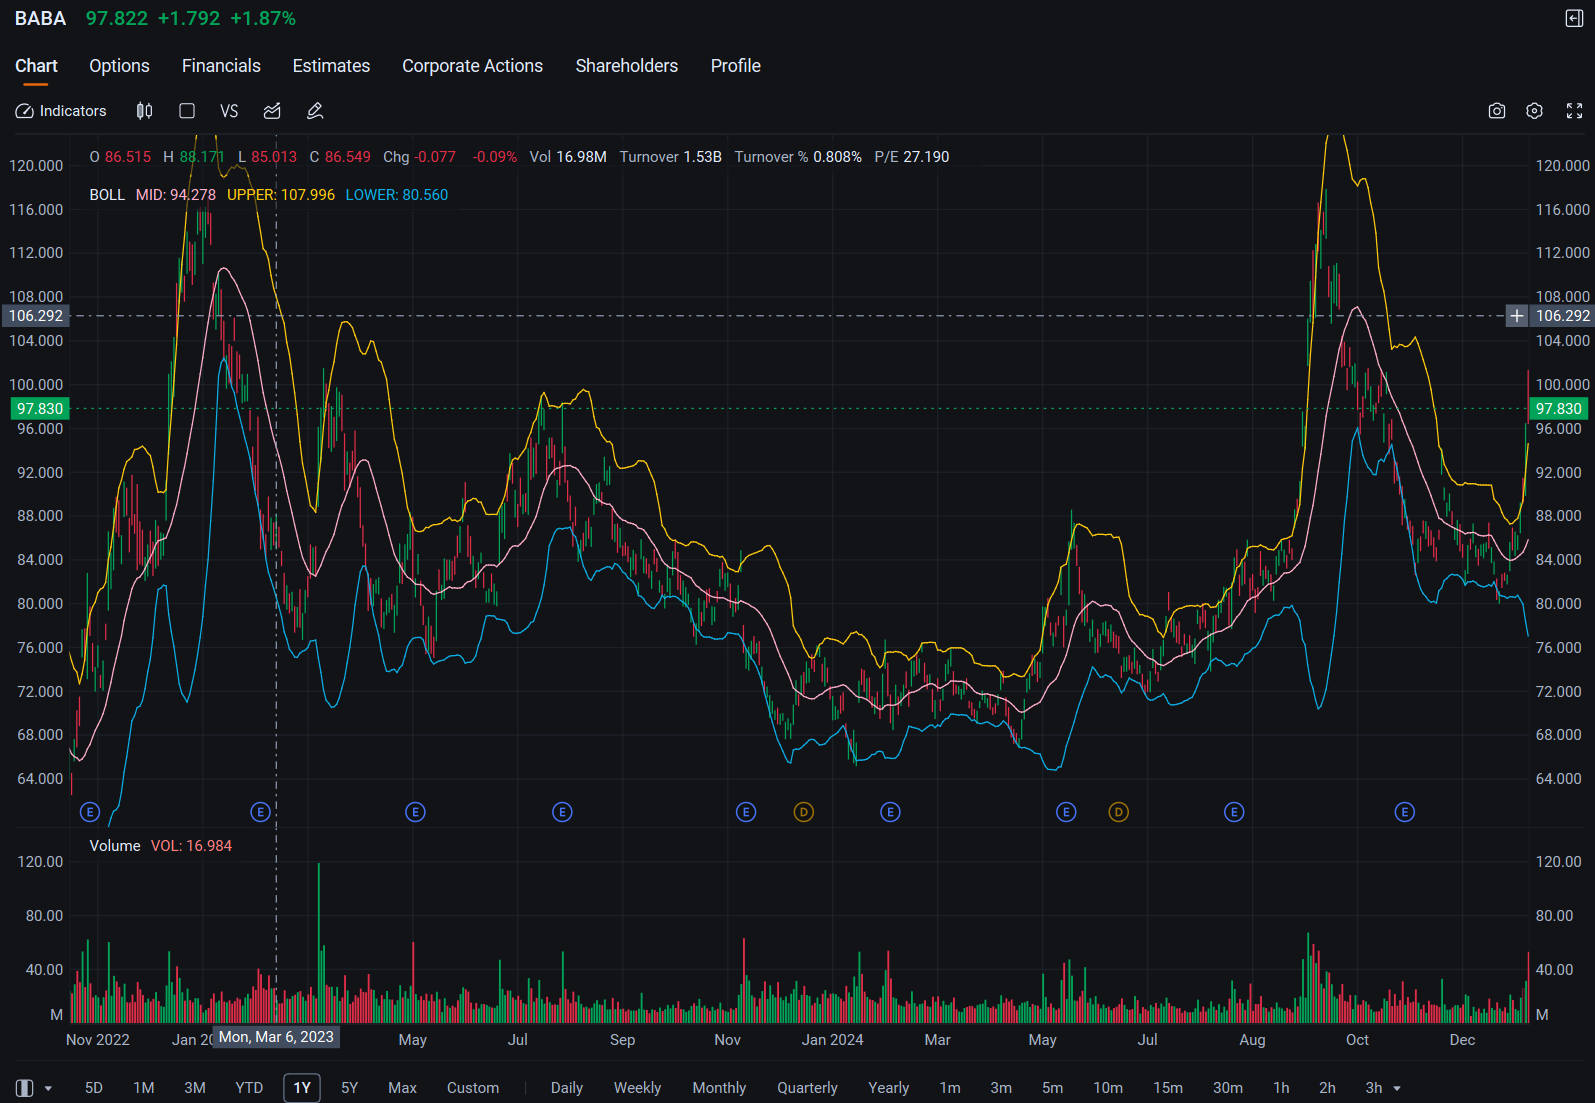
Task: Switch to Yearly interval
Action: 888,1088
